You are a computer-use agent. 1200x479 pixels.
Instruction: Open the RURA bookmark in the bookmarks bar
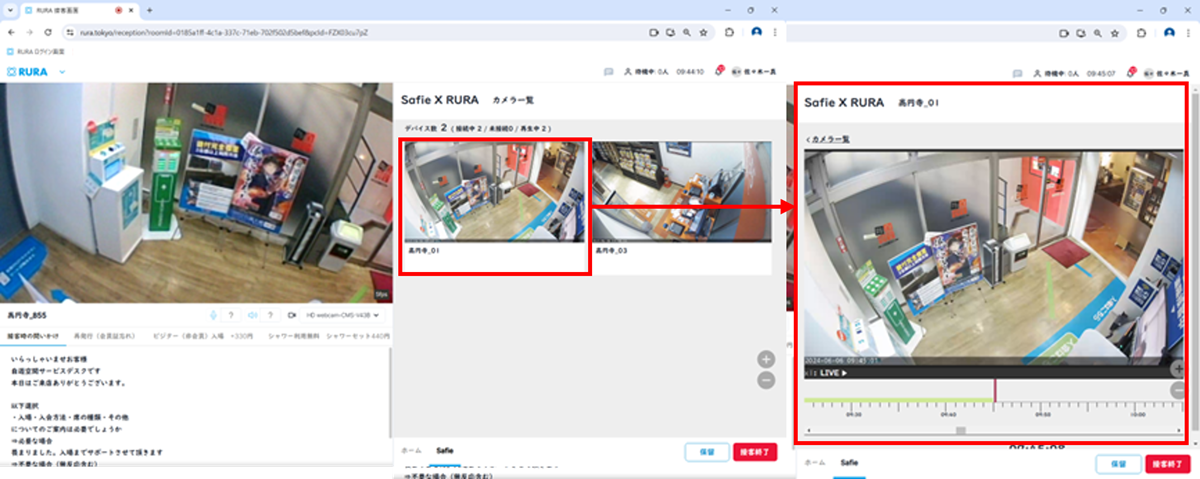[37, 50]
